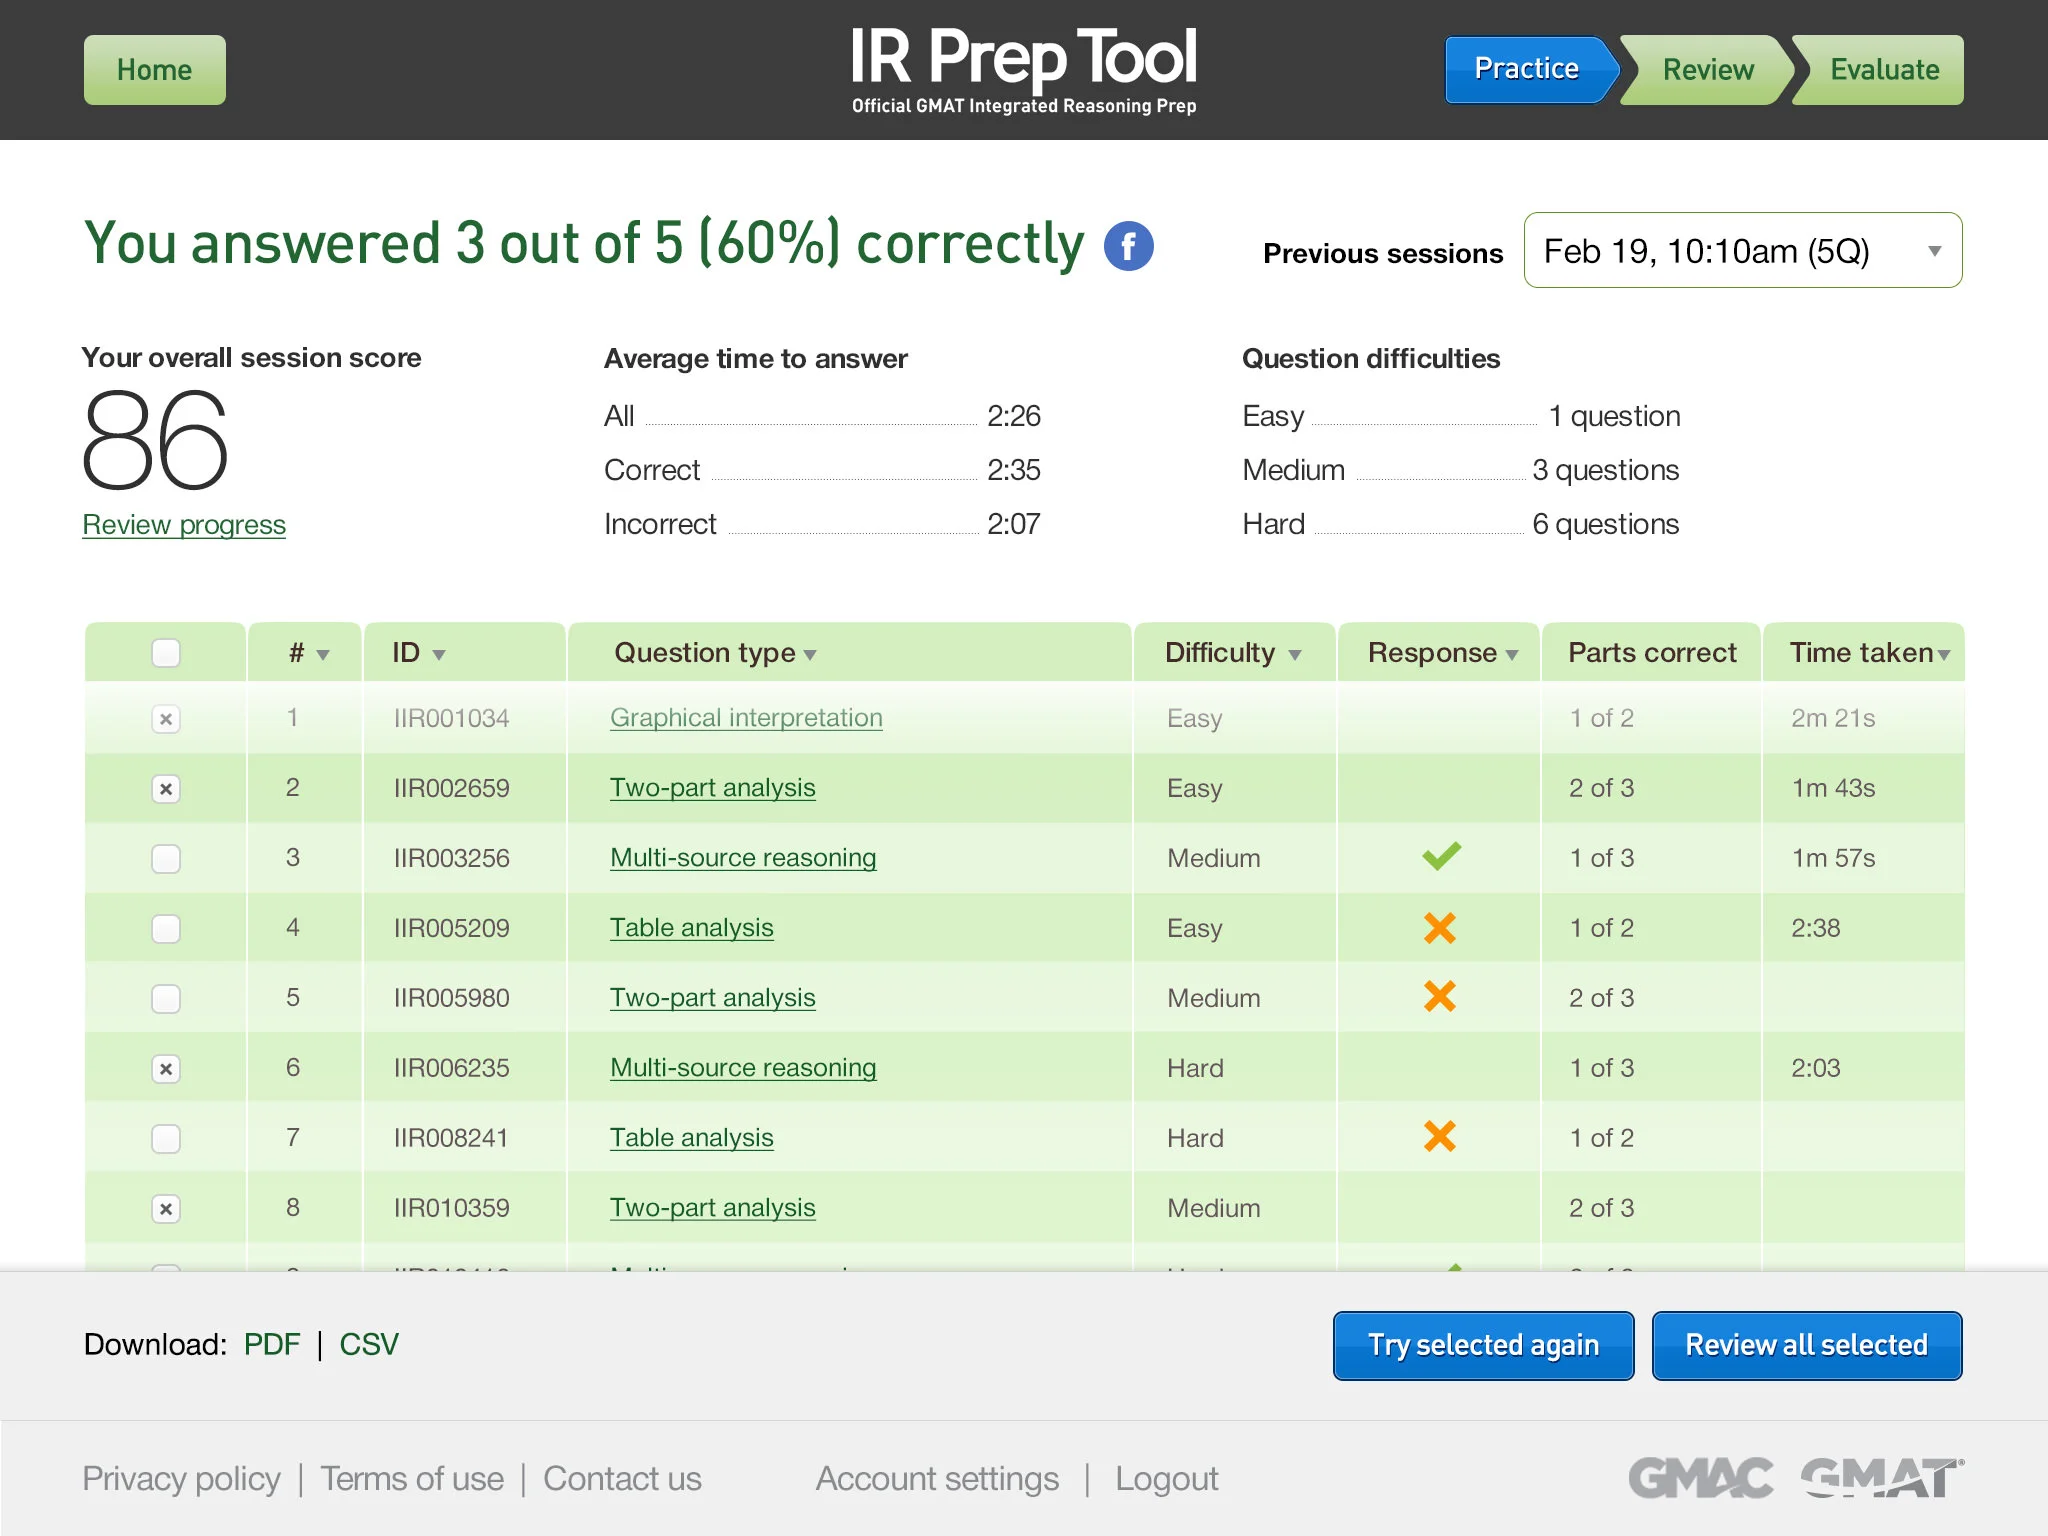Screen dimensions: 2048x1536
Task: Click the green checkmark in row 3
Action: [1441, 856]
